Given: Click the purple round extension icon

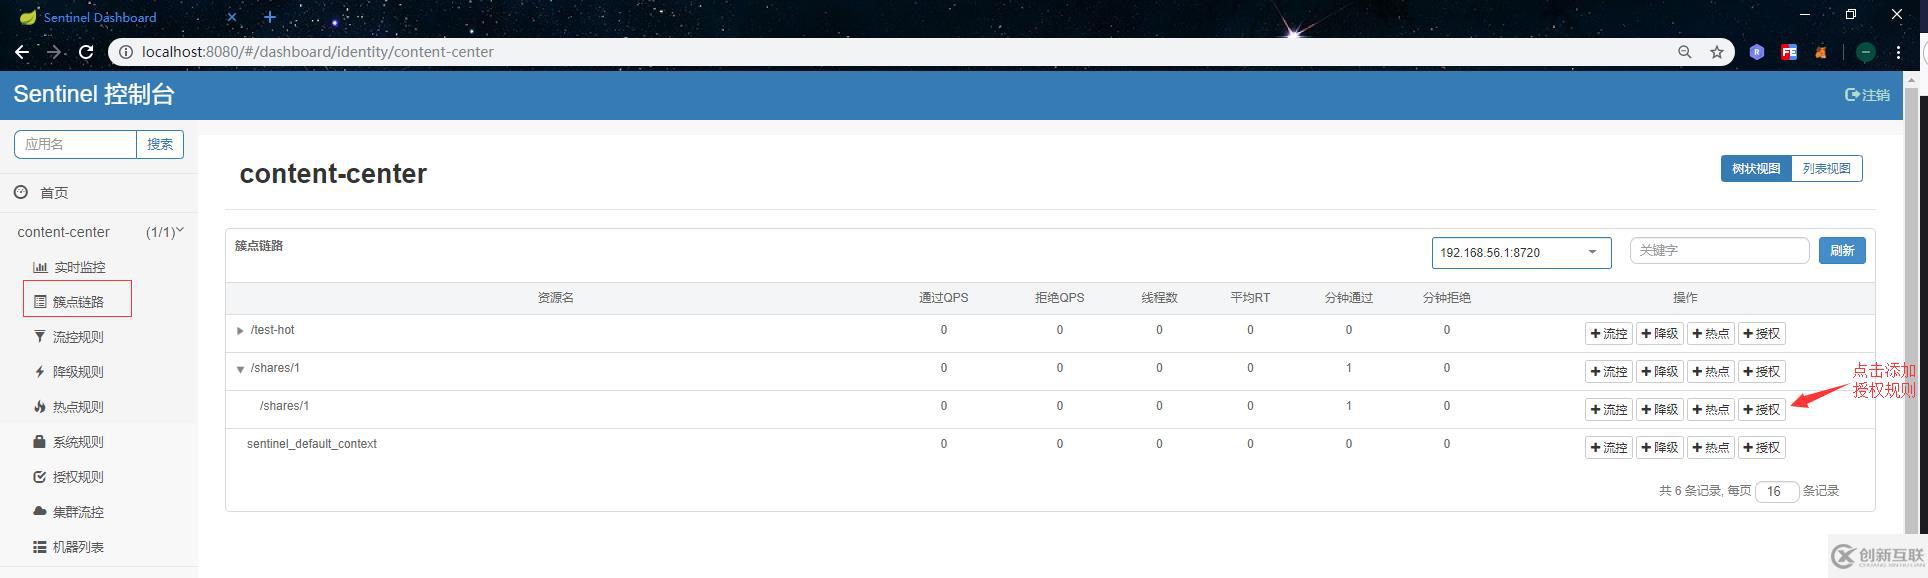Looking at the screenshot, I should click(1757, 52).
